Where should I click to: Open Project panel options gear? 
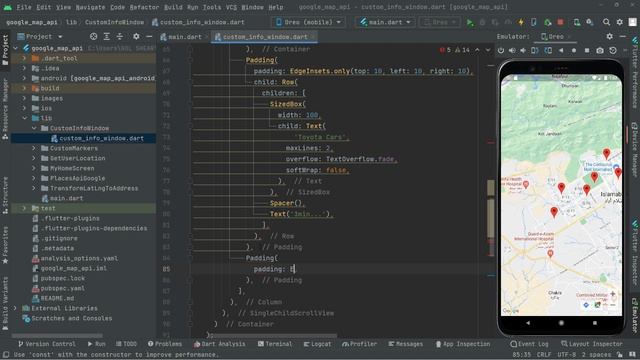coord(136,37)
